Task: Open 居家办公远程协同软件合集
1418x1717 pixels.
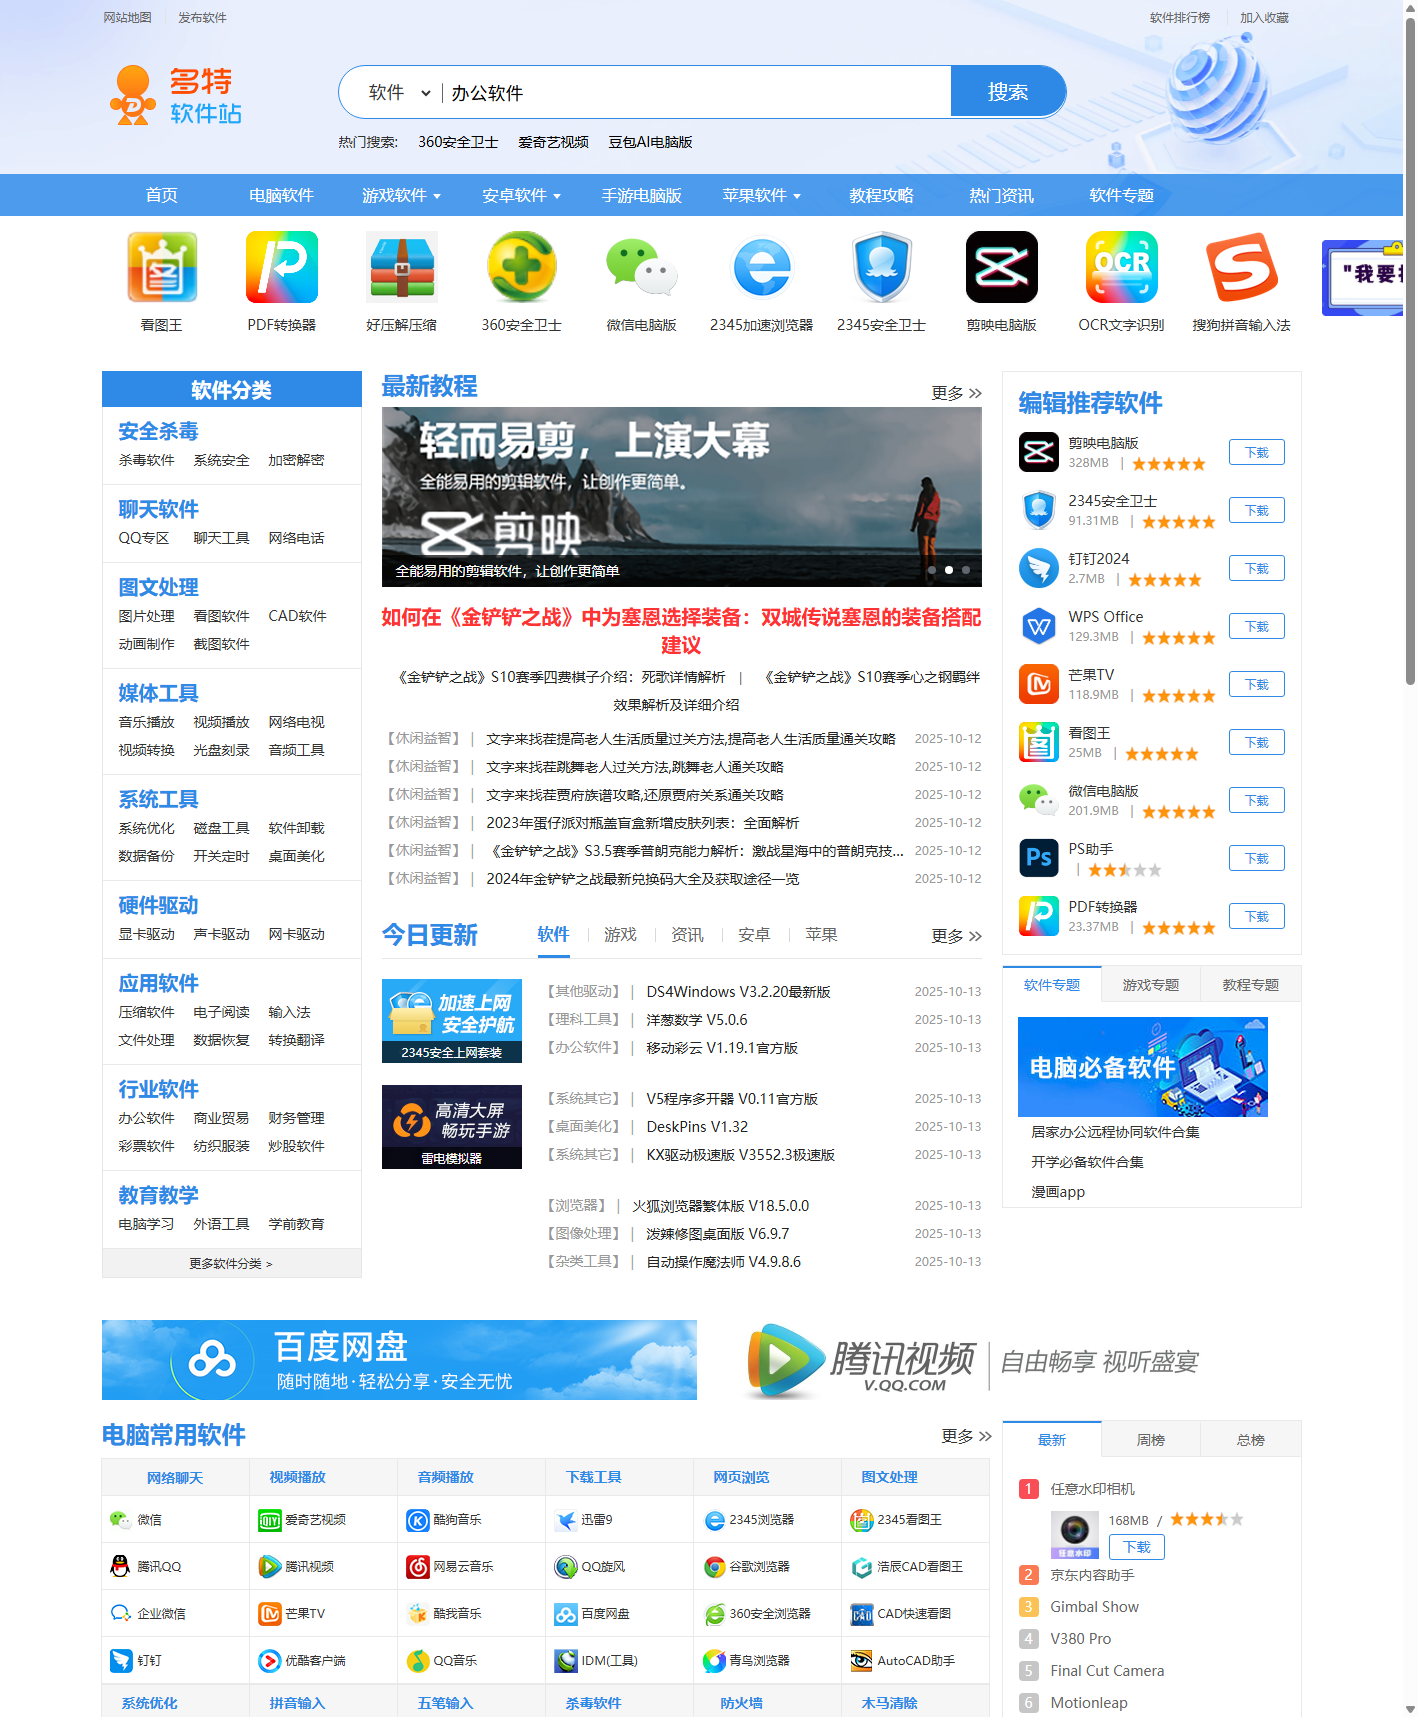Action: tap(1116, 1132)
